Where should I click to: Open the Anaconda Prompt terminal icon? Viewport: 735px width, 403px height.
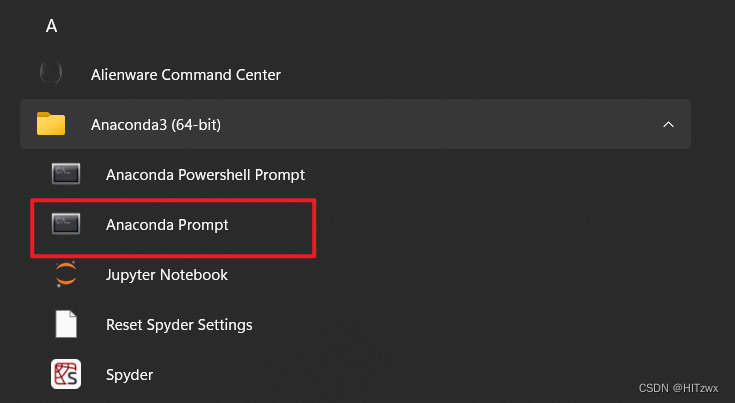pyautogui.click(x=66, y=224)
